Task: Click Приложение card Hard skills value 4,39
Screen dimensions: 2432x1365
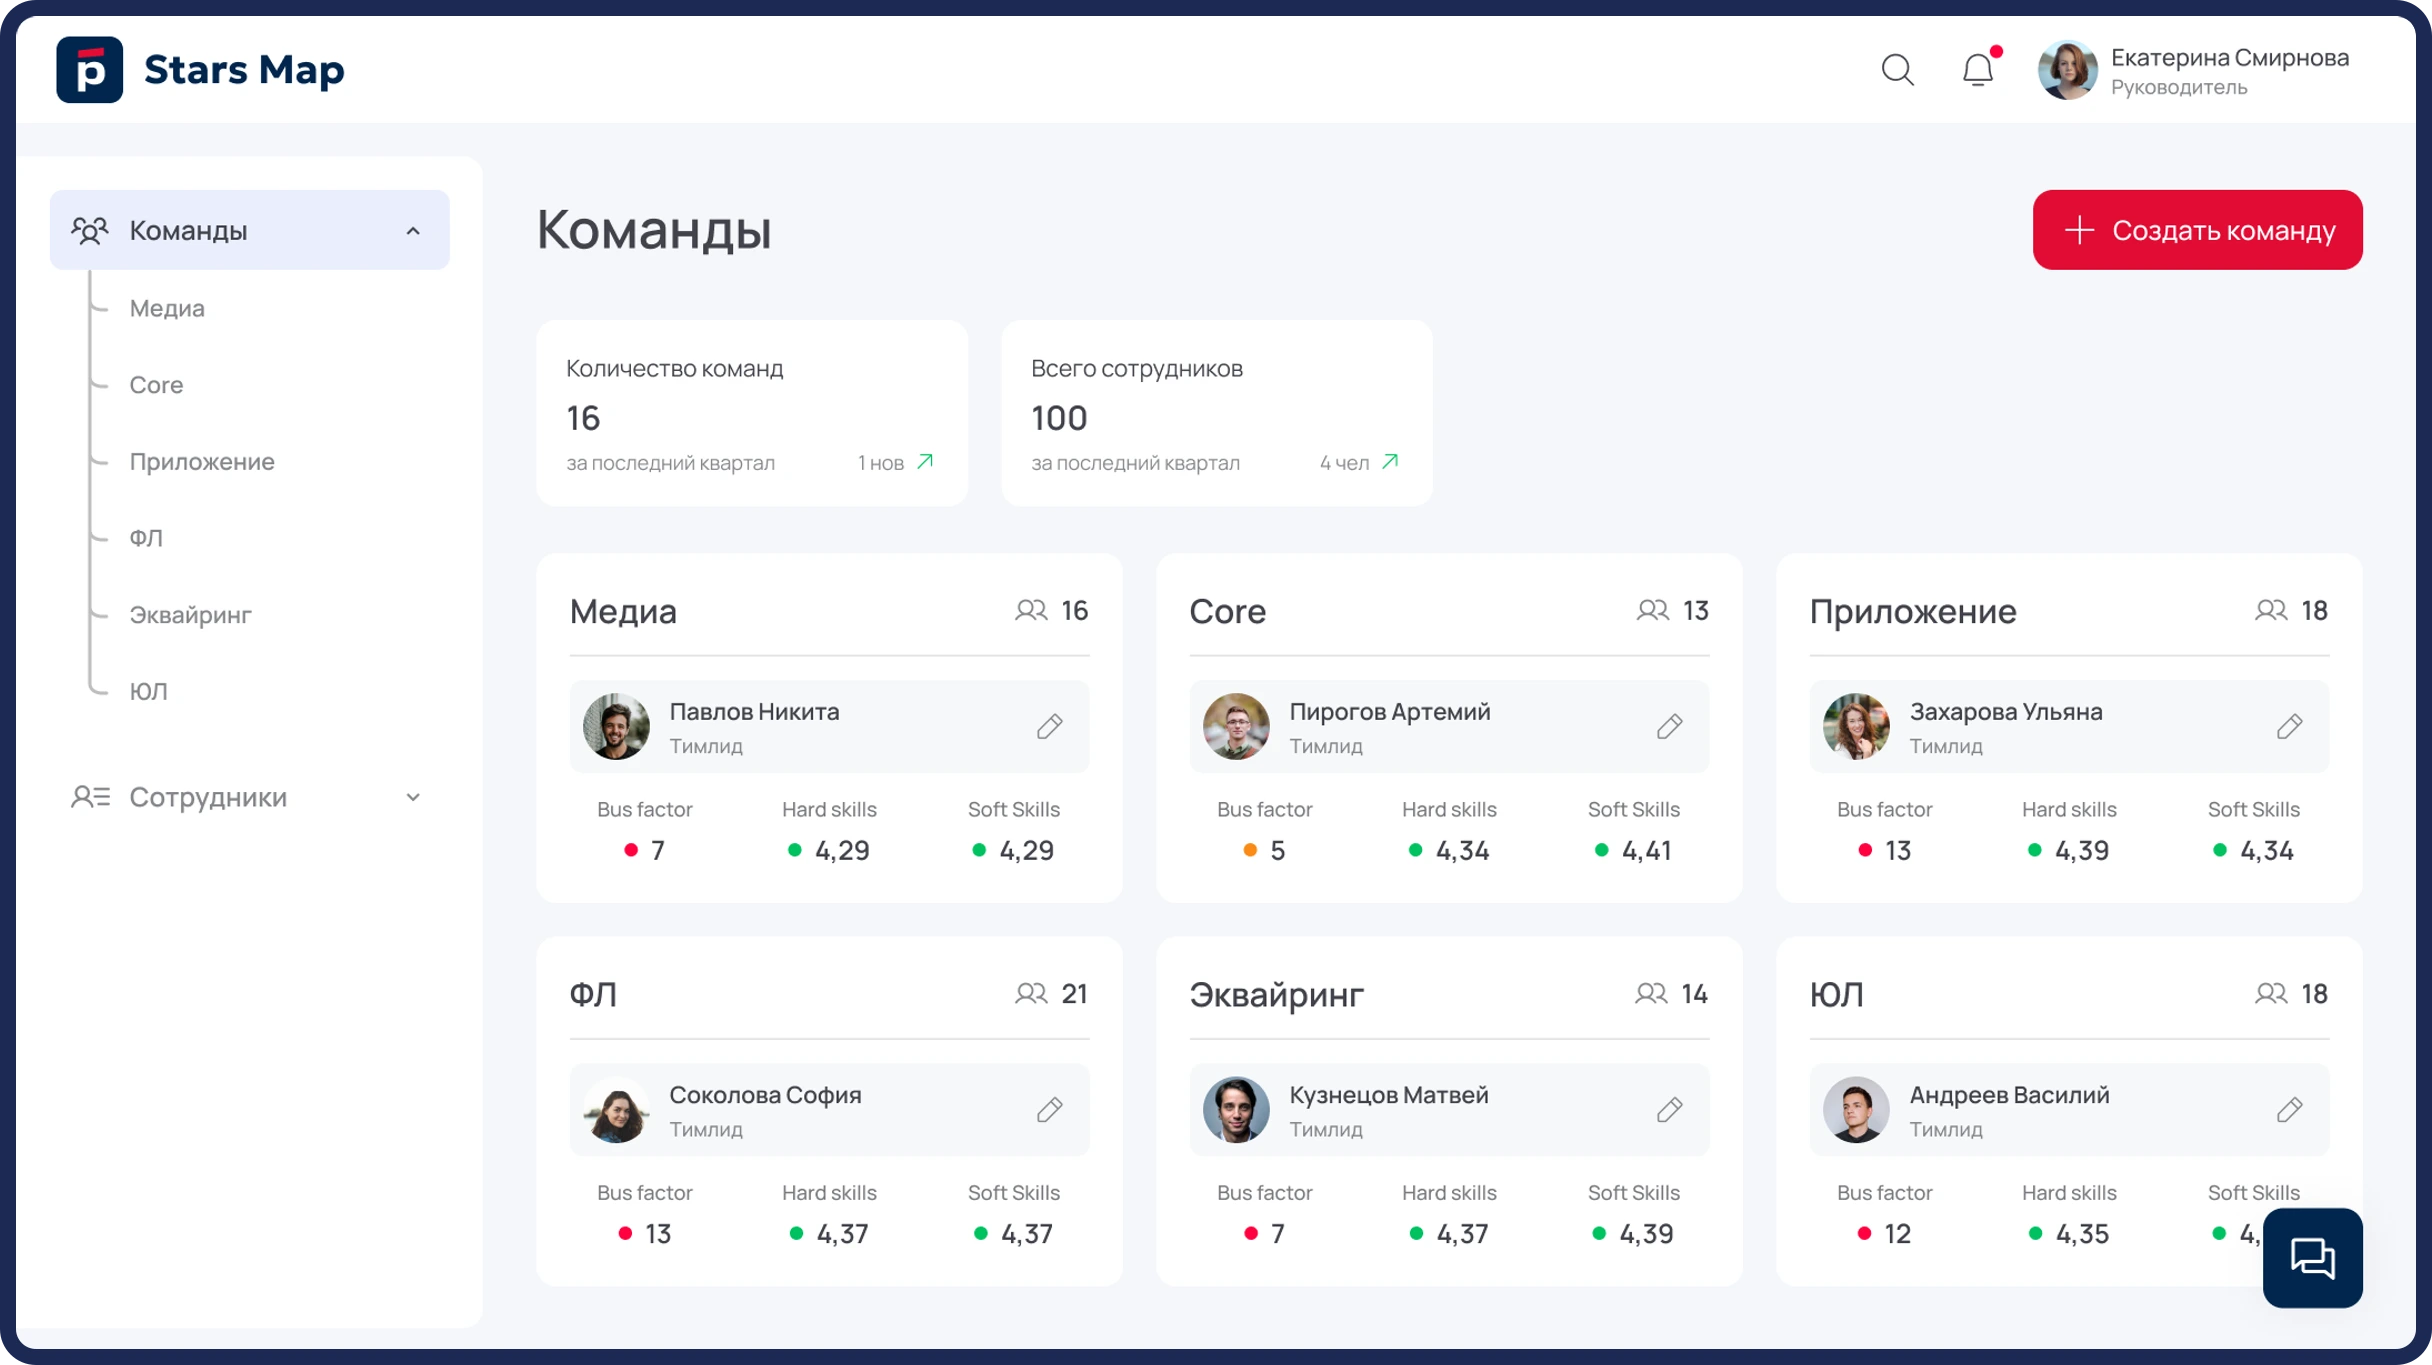Action: 2081,851
